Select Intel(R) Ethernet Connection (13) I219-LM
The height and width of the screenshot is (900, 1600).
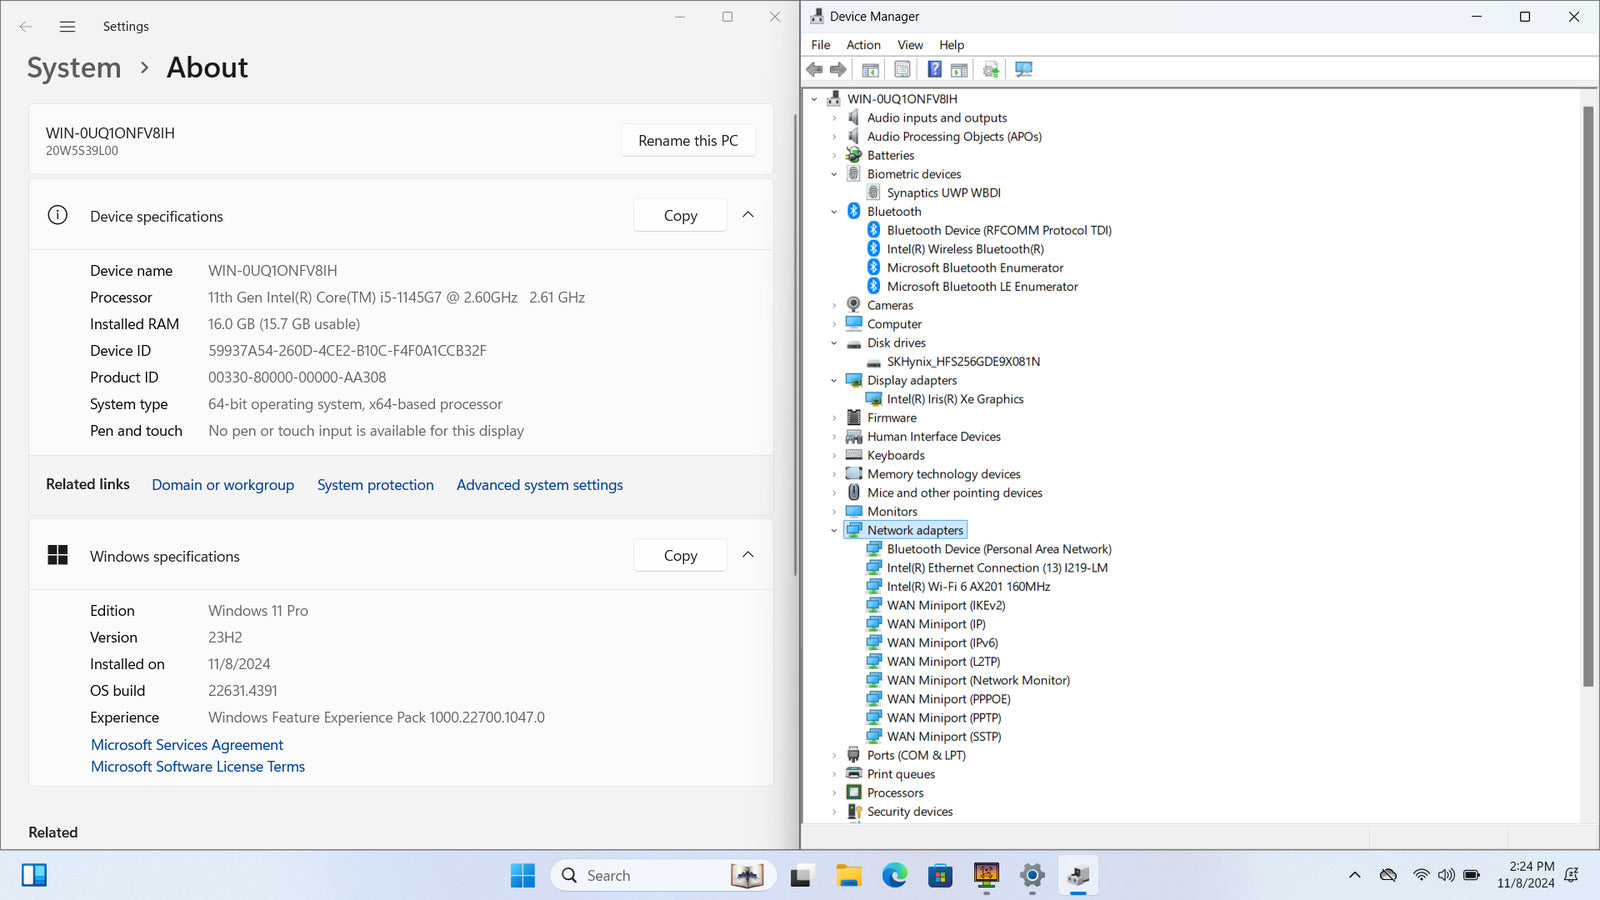(997, 568)
